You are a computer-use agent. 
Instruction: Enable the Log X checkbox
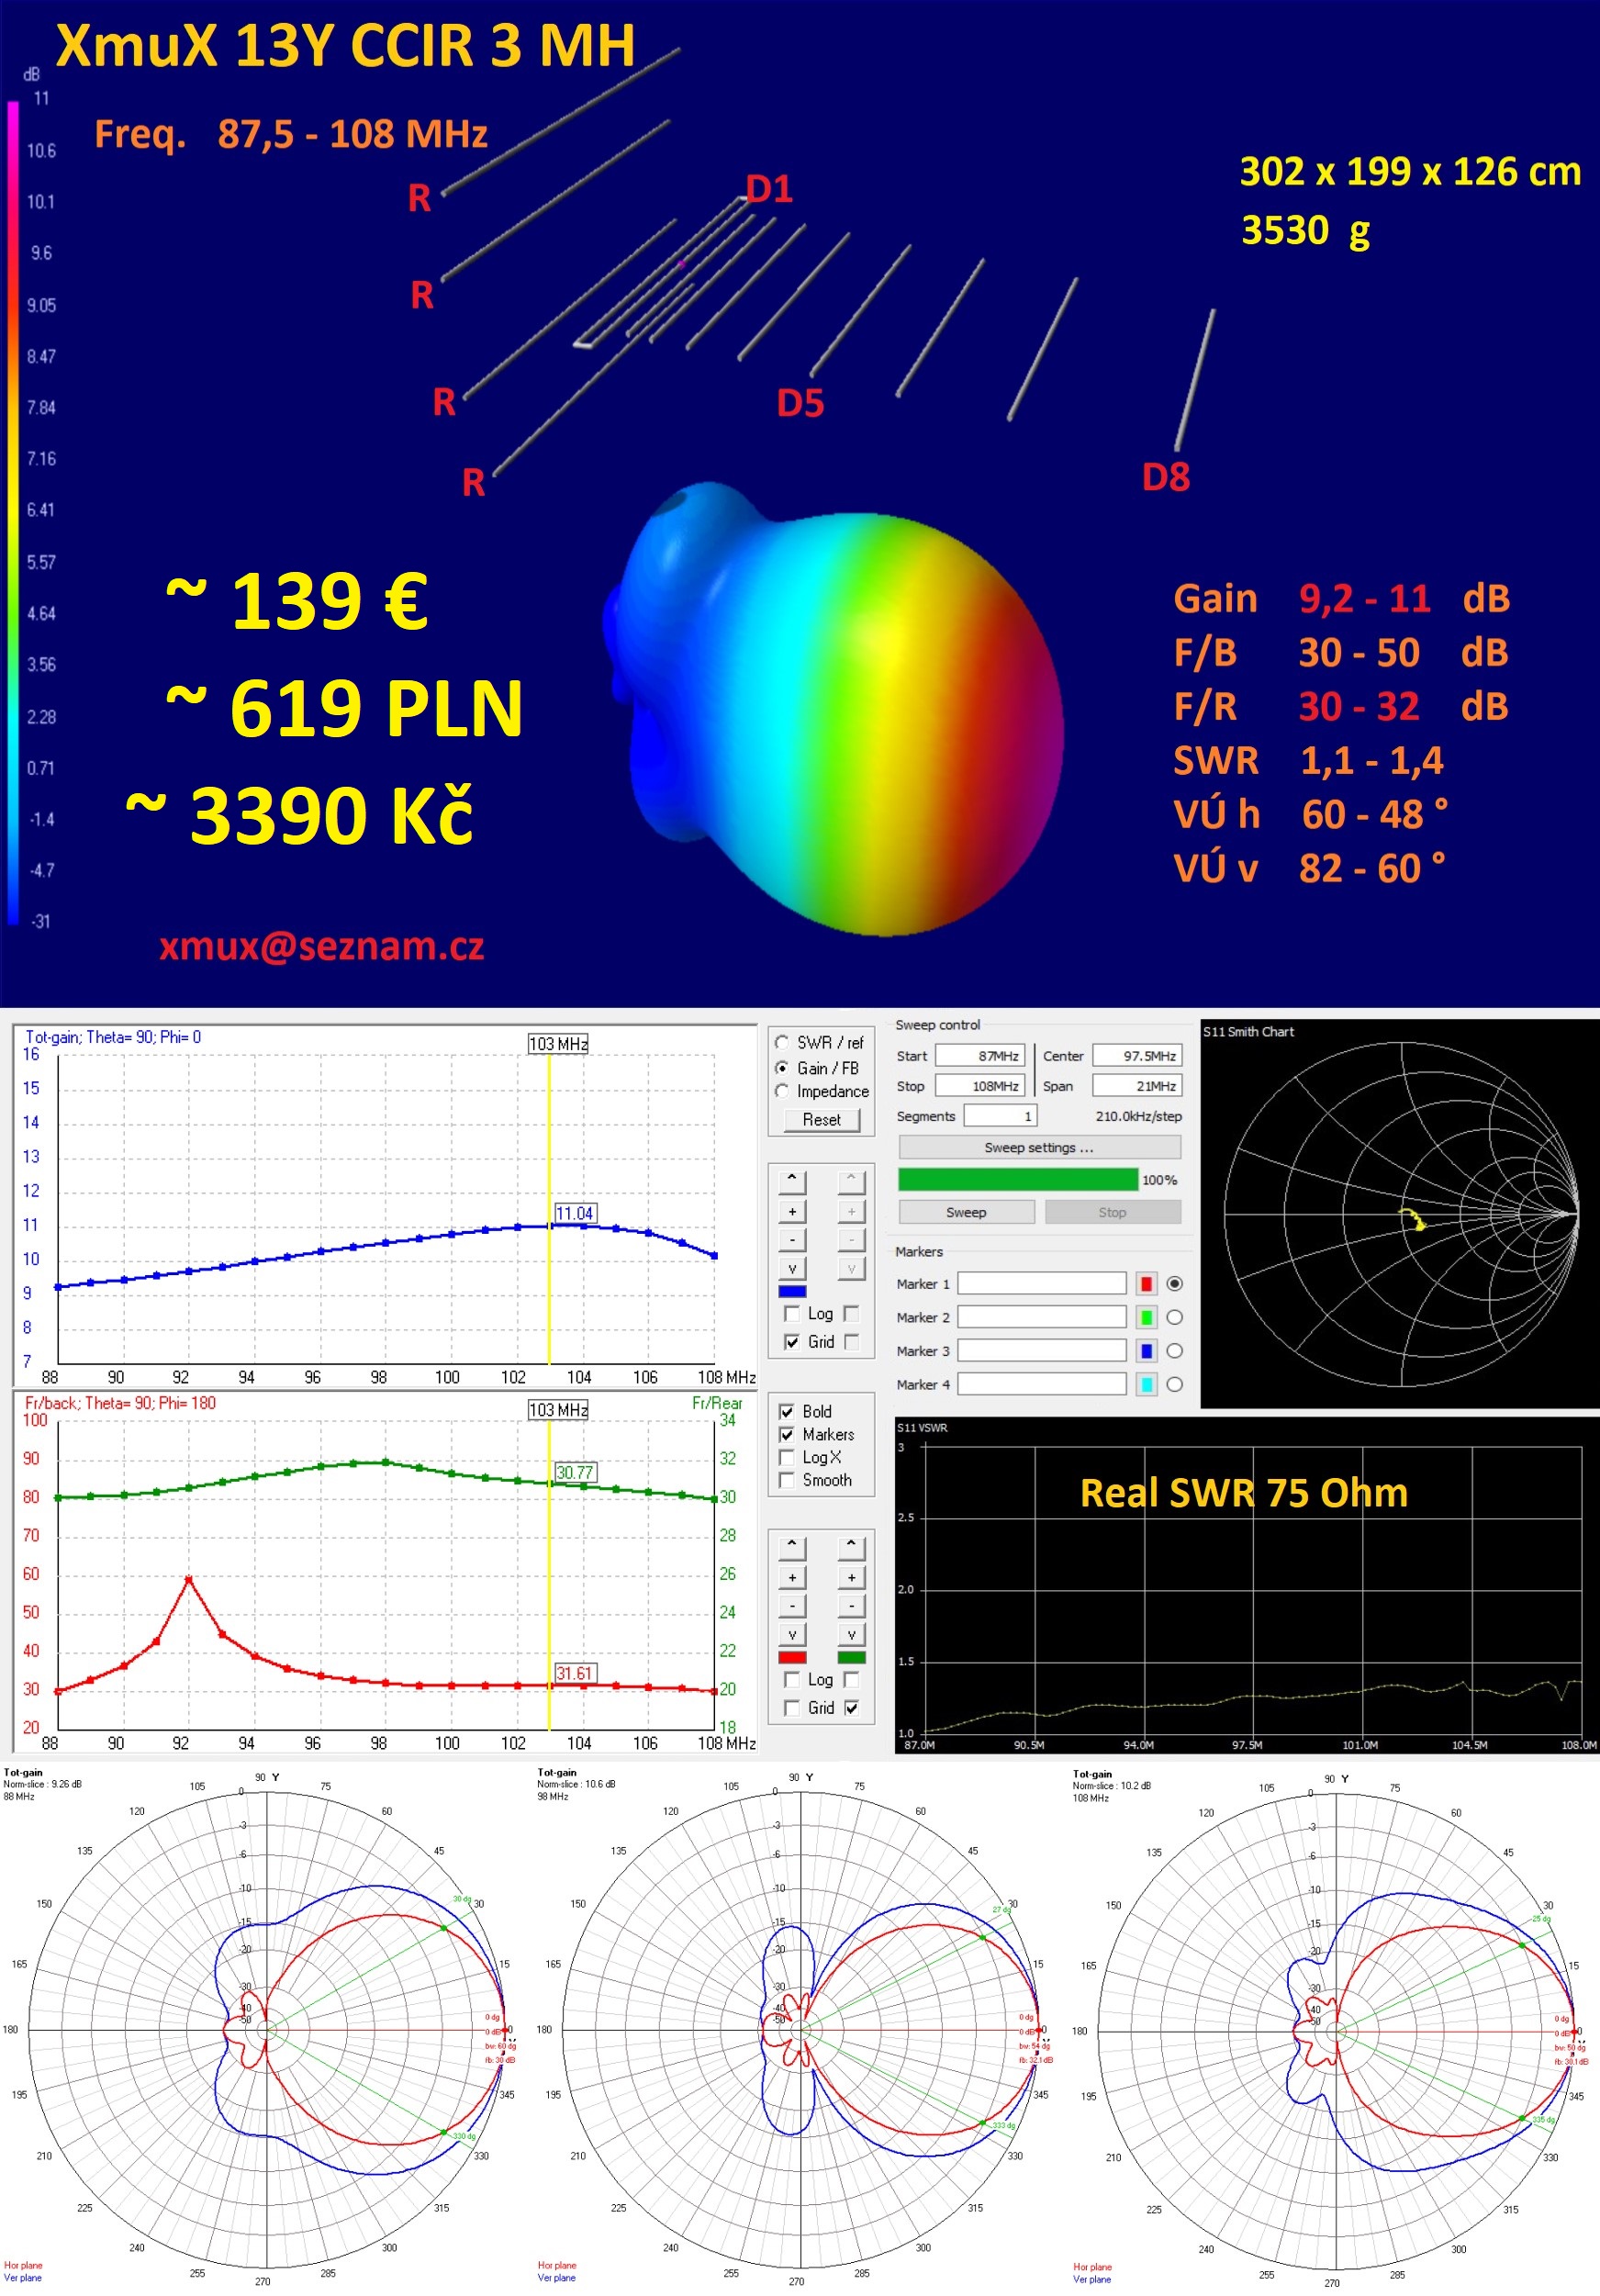coord(787,1457)
